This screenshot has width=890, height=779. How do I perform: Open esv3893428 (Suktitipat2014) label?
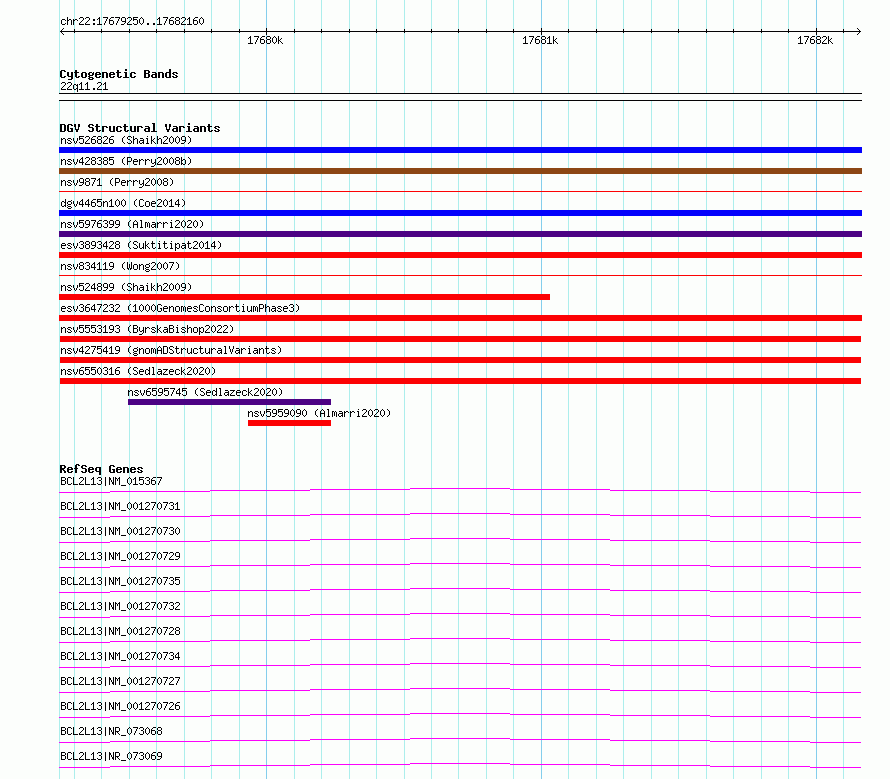click(141, 245)
